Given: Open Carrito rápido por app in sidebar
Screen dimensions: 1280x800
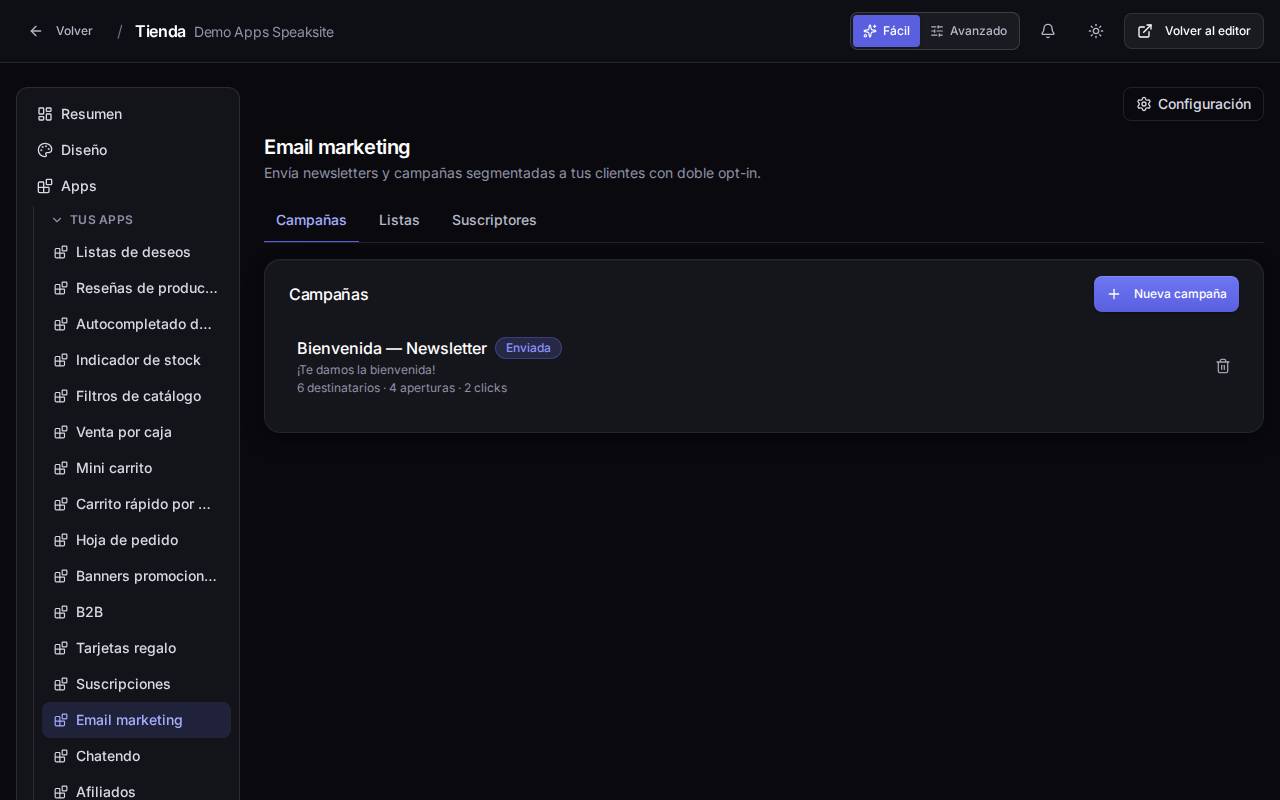Looking at the screenshot, I should point(136,504).
